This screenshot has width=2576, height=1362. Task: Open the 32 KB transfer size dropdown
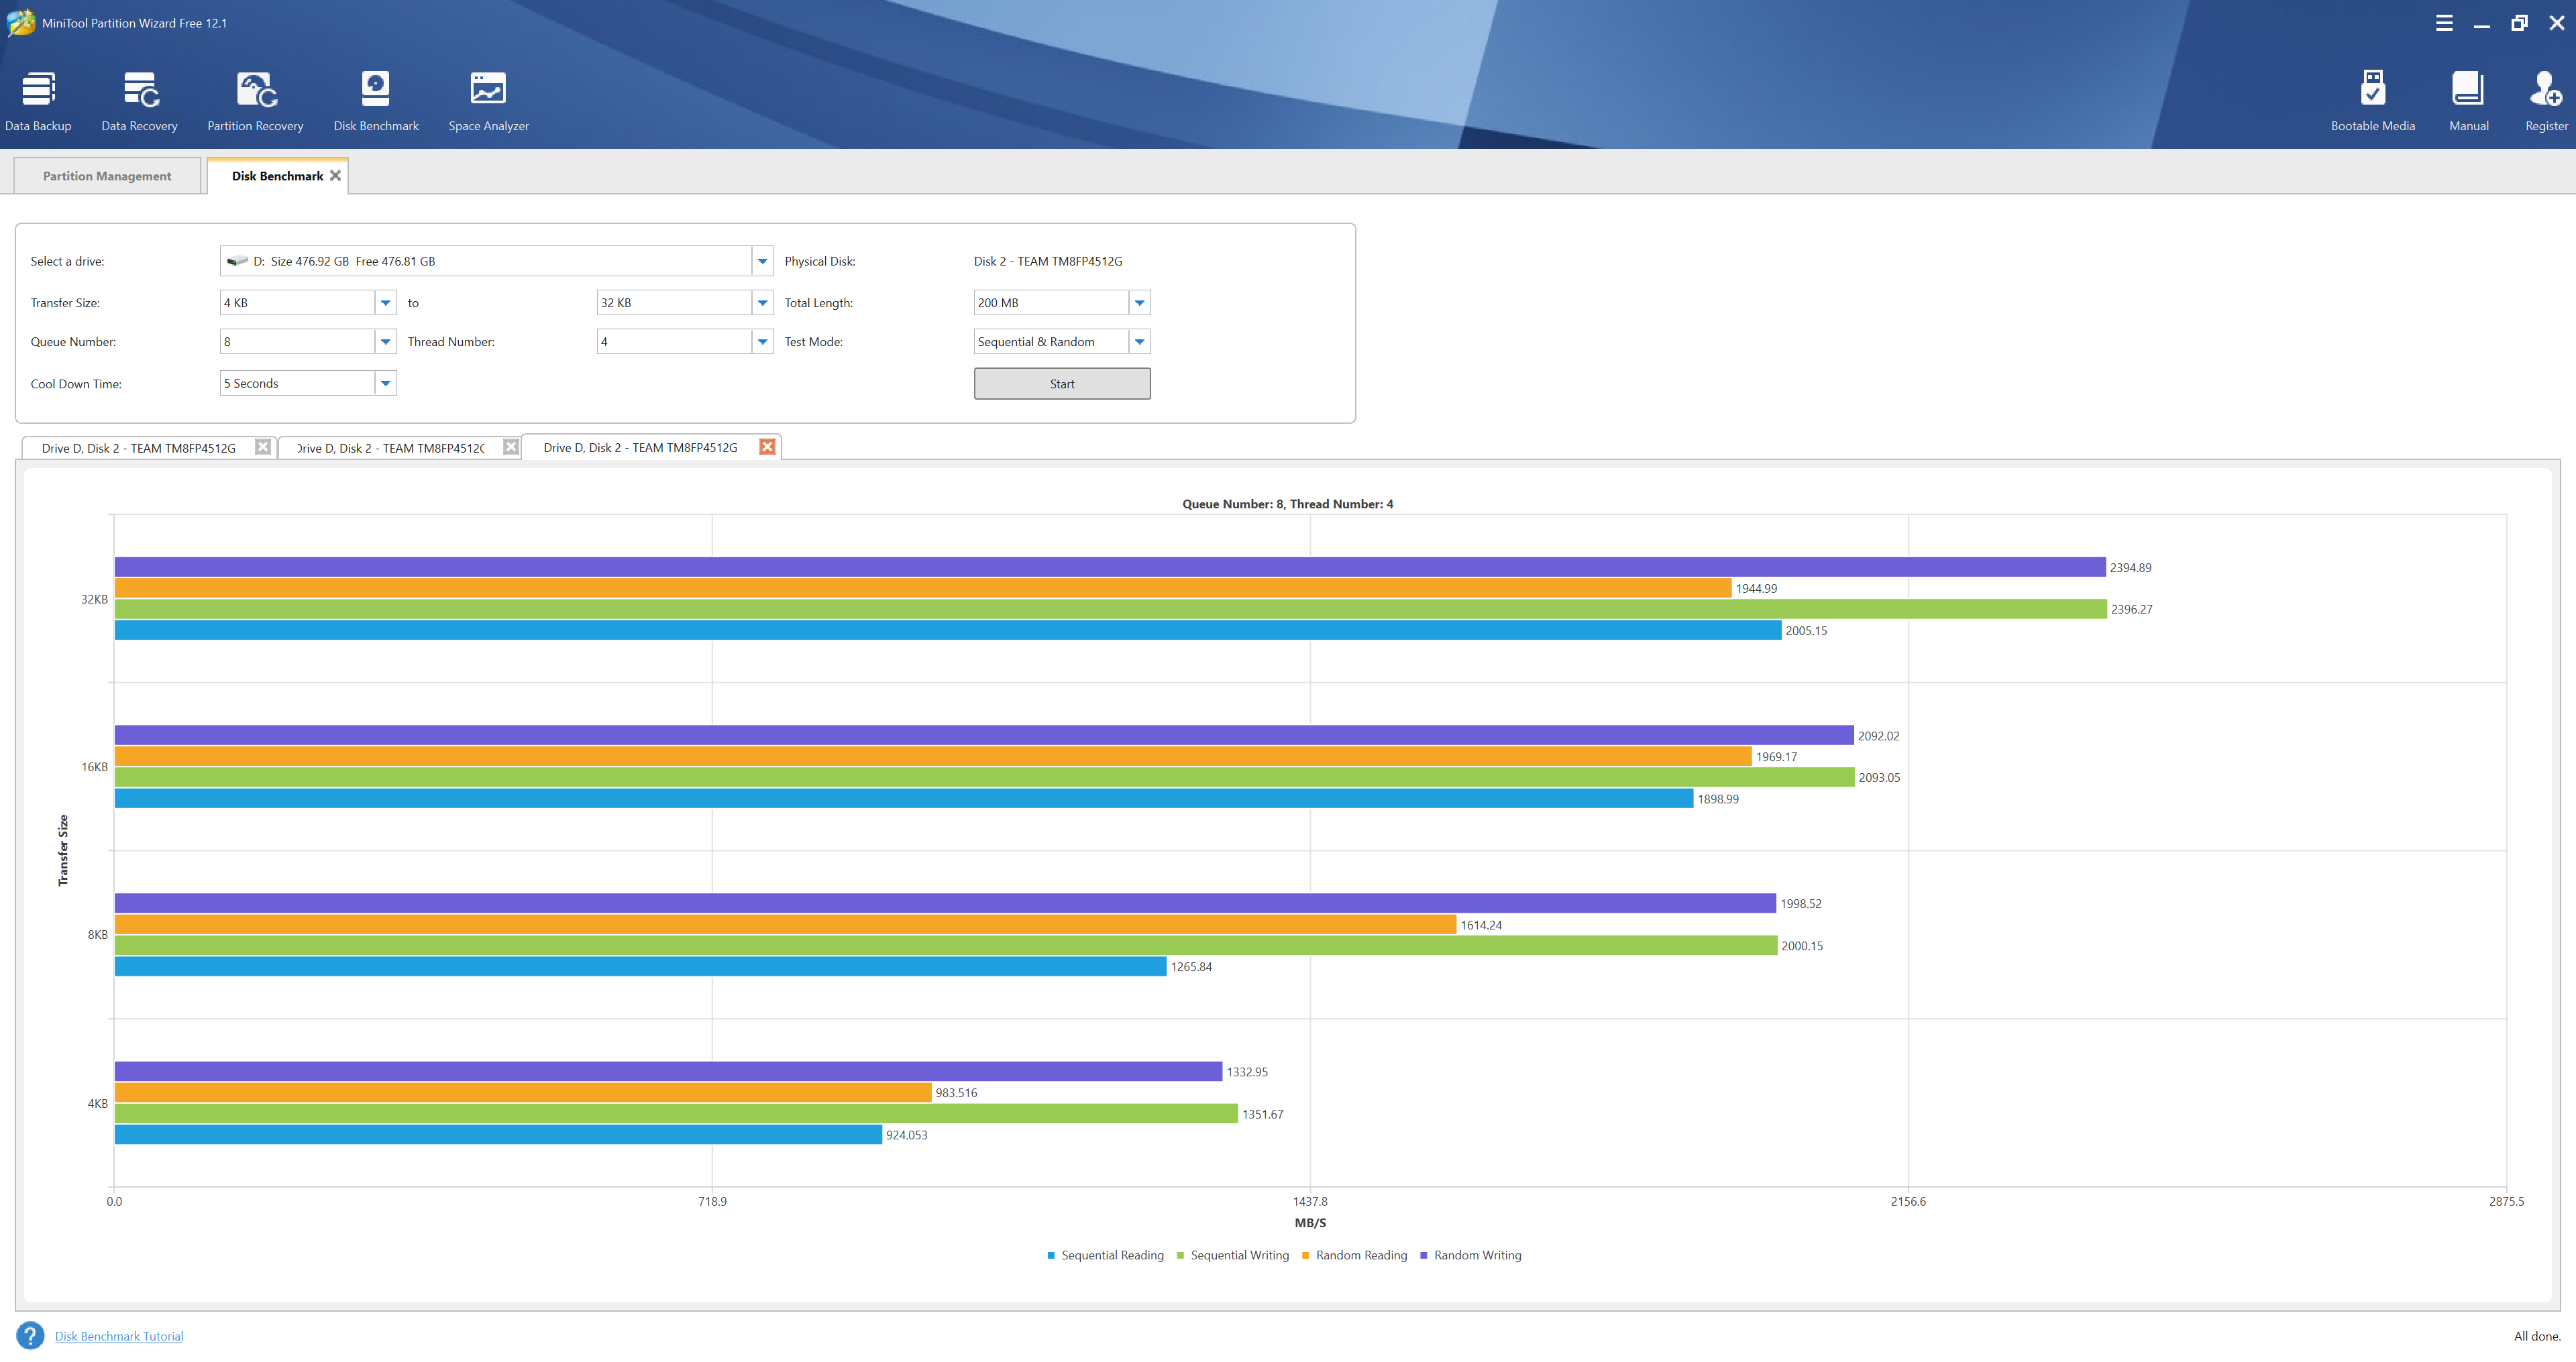click(762, 302)
